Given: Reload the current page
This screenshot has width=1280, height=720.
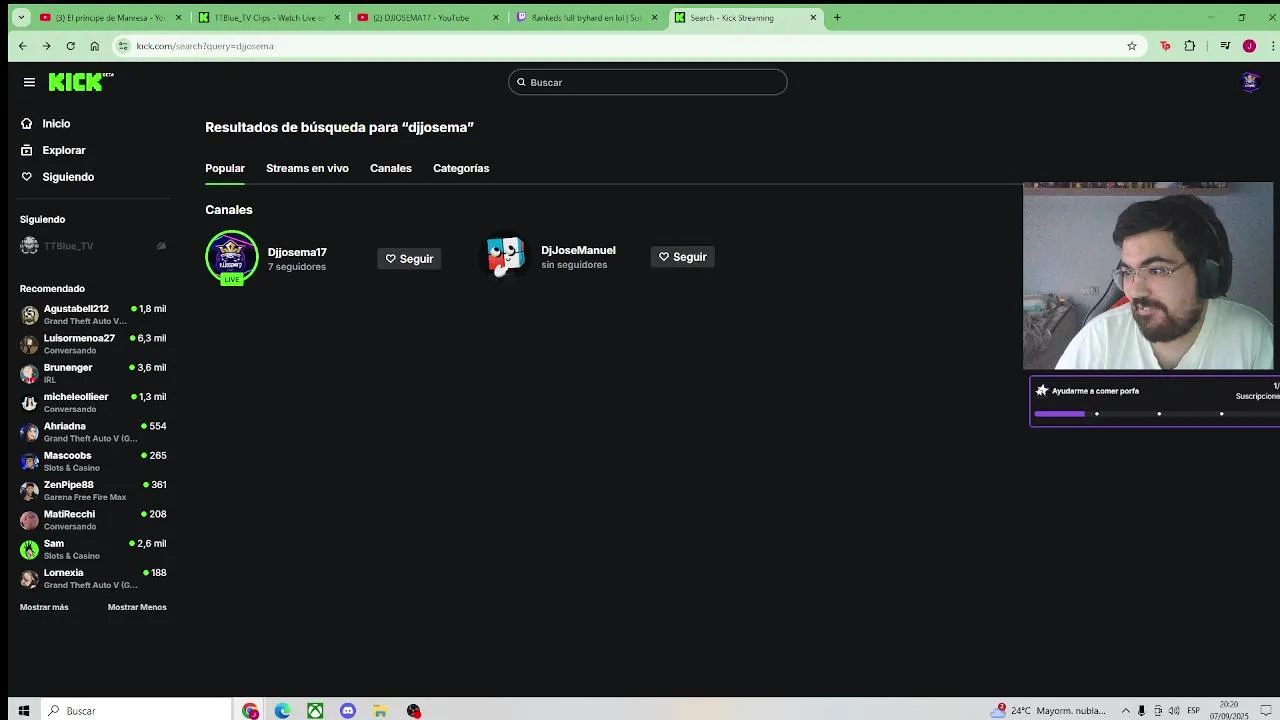Looking at the screenshot, I should tap(70, 46).
